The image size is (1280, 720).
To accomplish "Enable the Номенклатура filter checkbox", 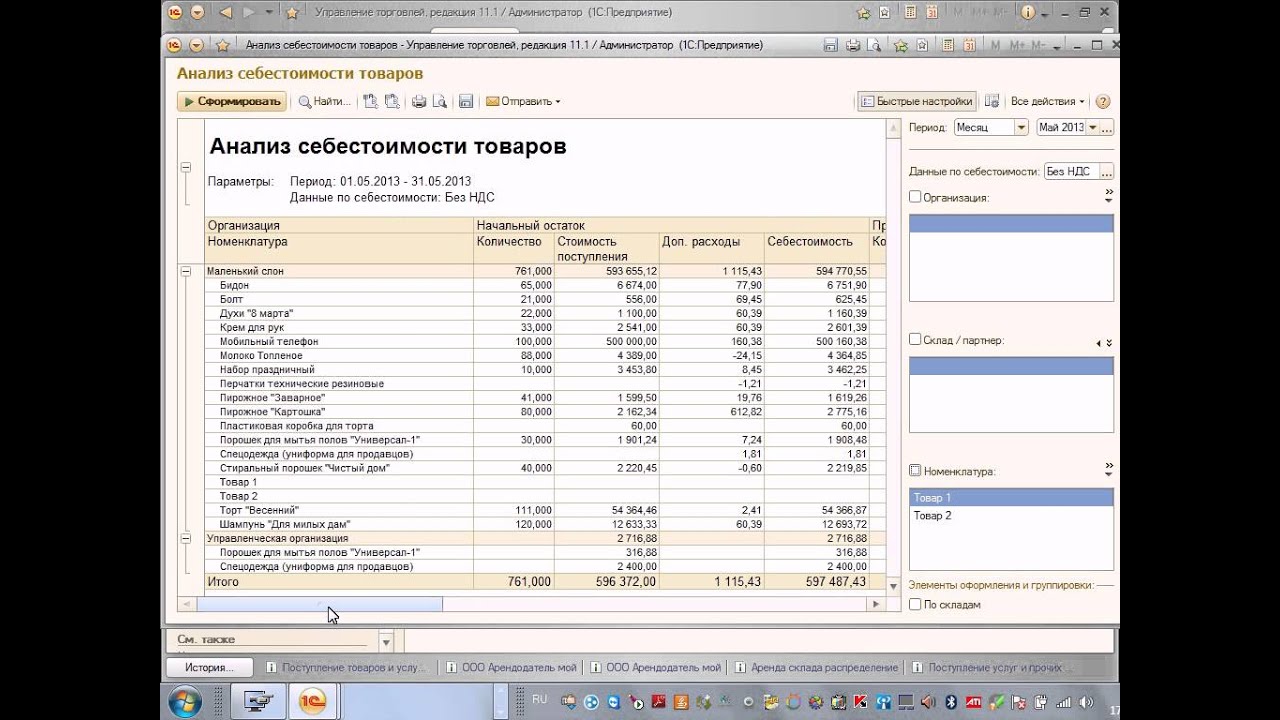I will pos(914,470).
